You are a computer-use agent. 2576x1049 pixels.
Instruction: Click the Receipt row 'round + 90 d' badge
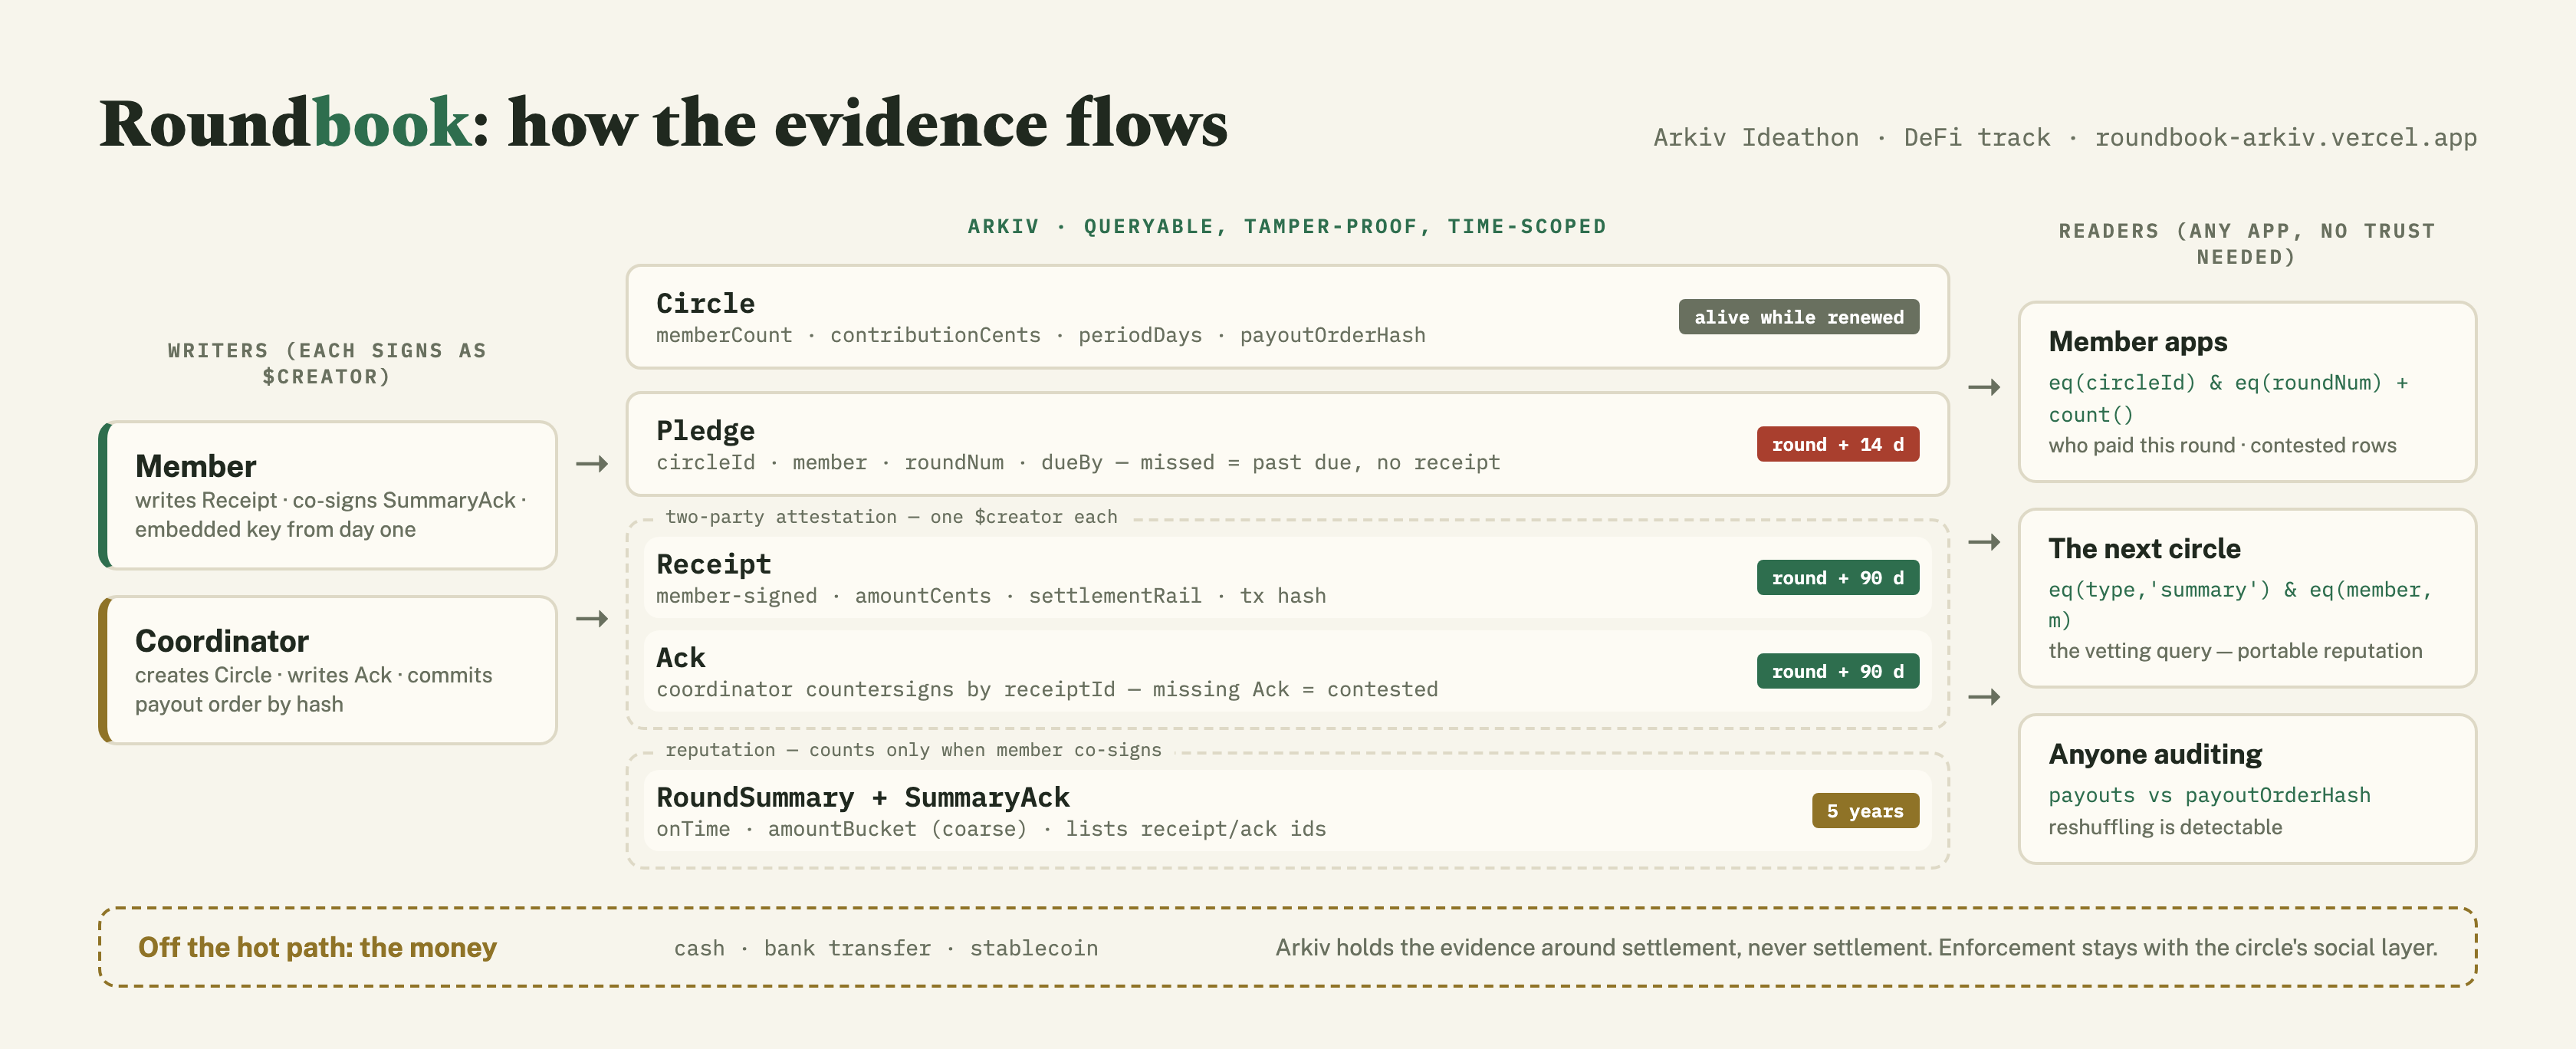[x=1837, y=578]
